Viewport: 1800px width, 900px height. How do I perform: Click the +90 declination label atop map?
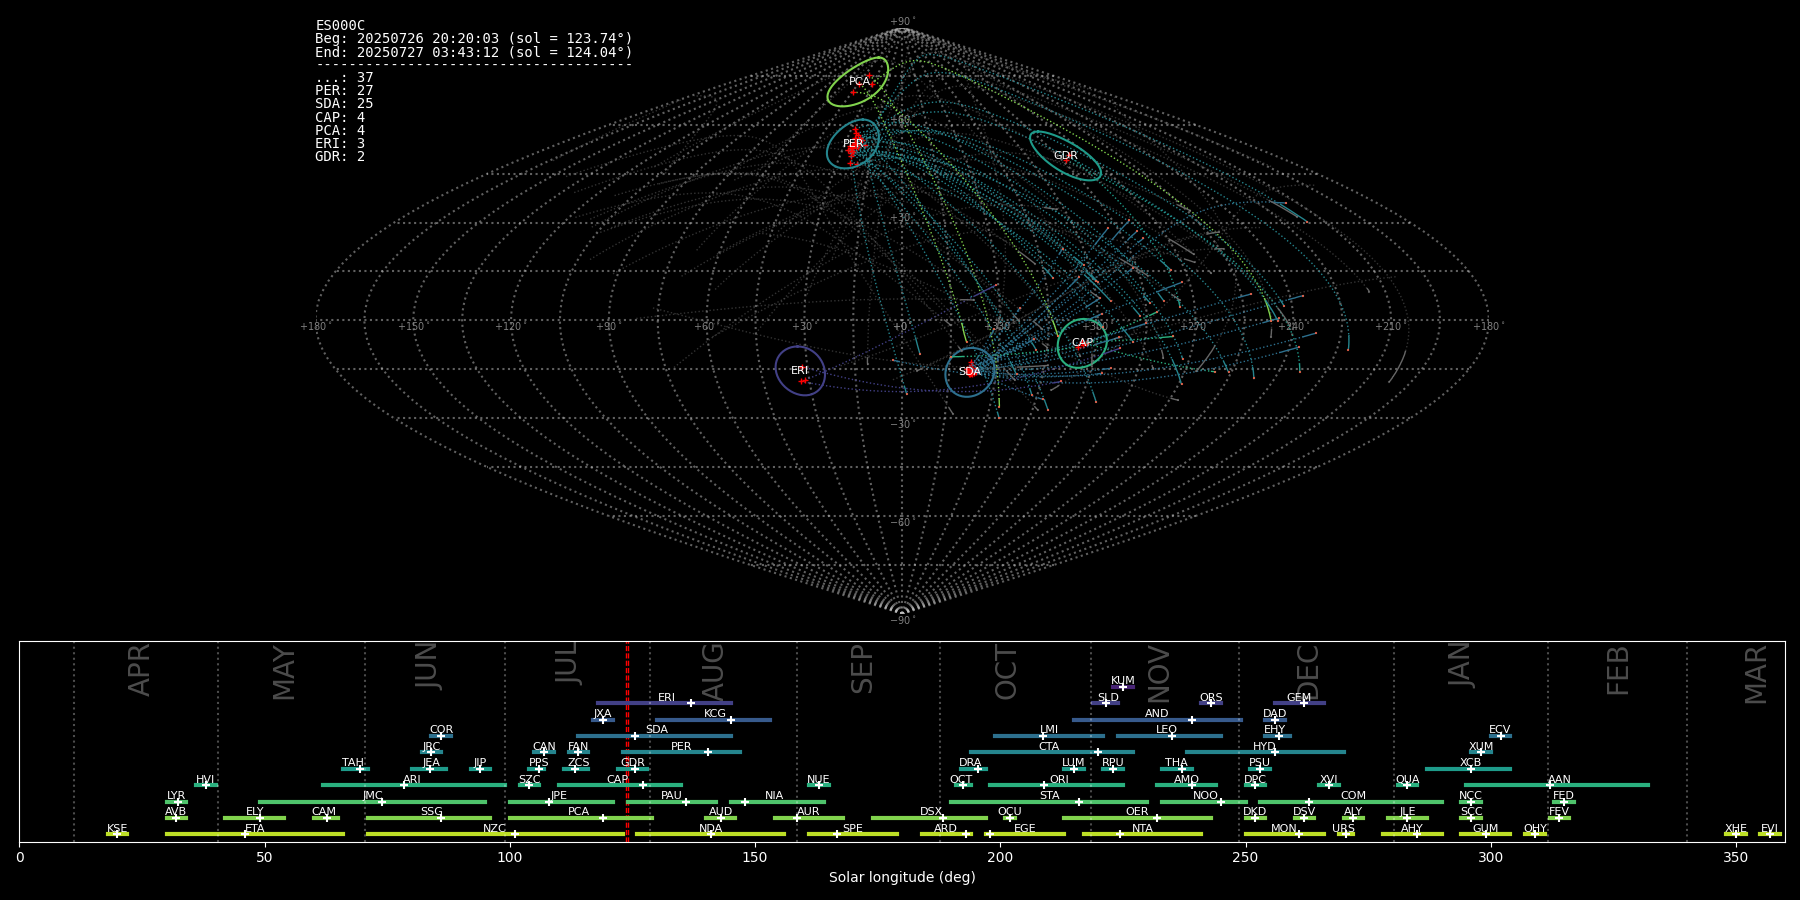(x=902, y=21)
